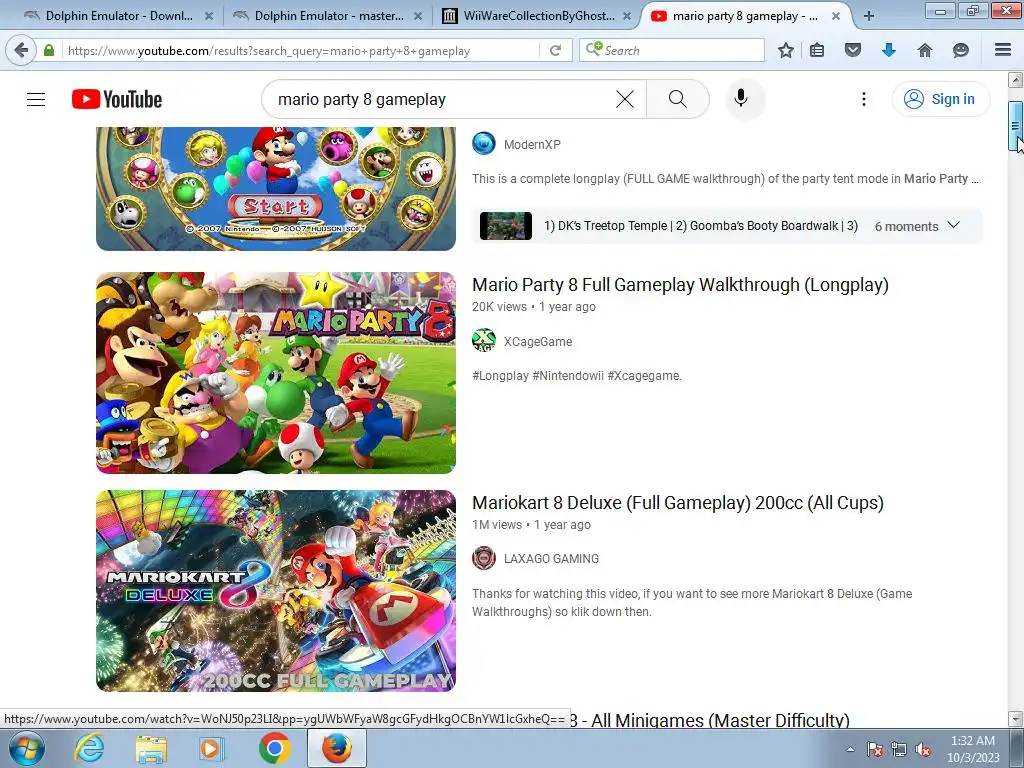The width and height of the screenshot is (1024, 768).
Task: Open LAXAGO GAMING channel link
Action: (551, 559)
